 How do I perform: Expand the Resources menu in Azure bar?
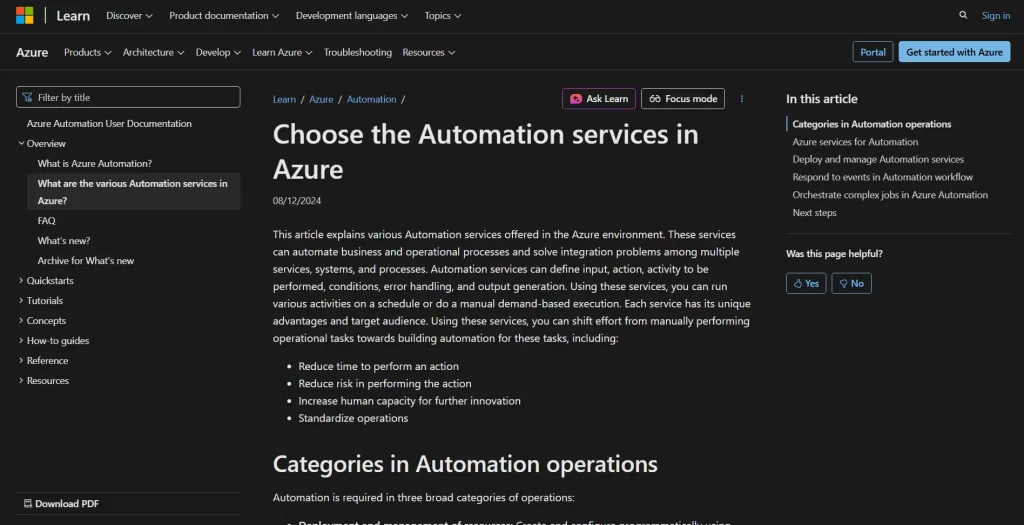point(428,52)
